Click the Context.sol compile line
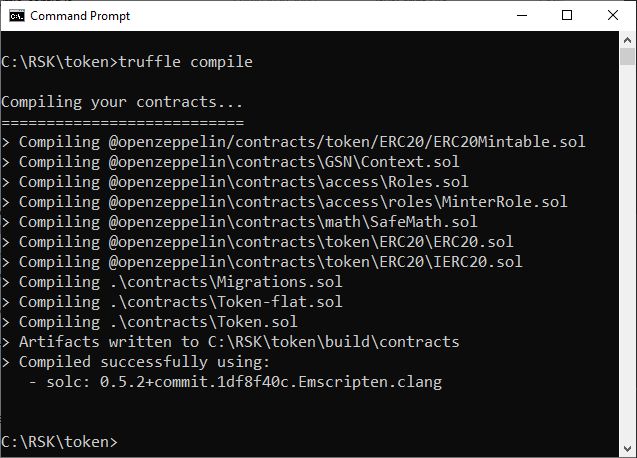 coord(230,162)
